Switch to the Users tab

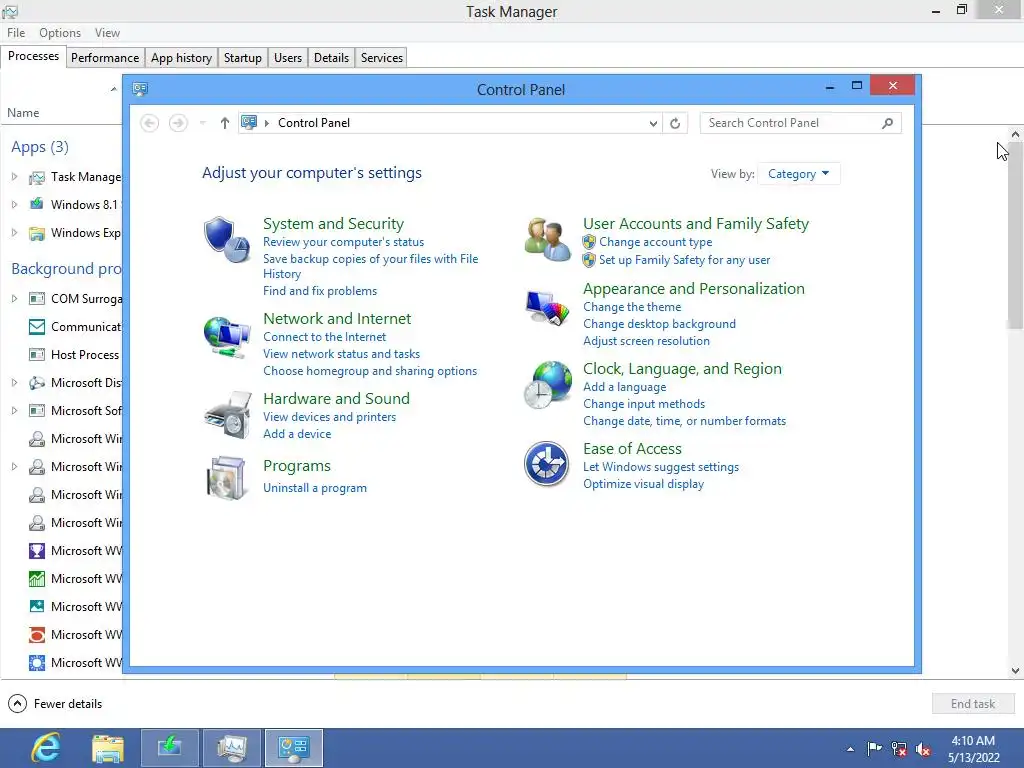pos(287,57)
